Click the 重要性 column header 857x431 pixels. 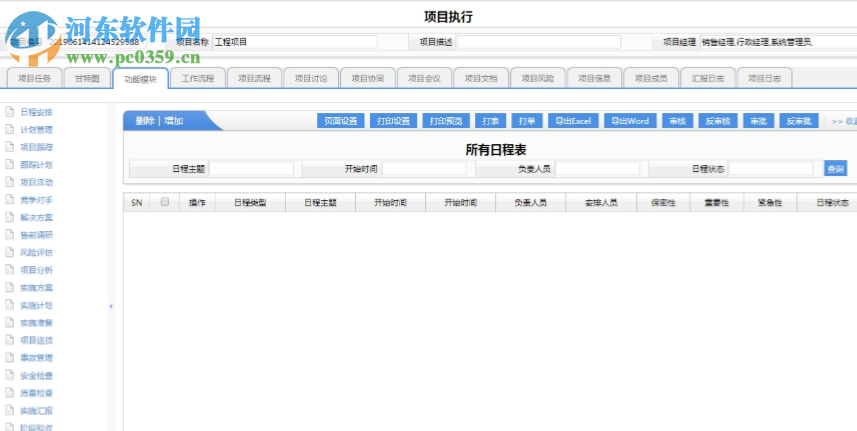pos(717,203)
